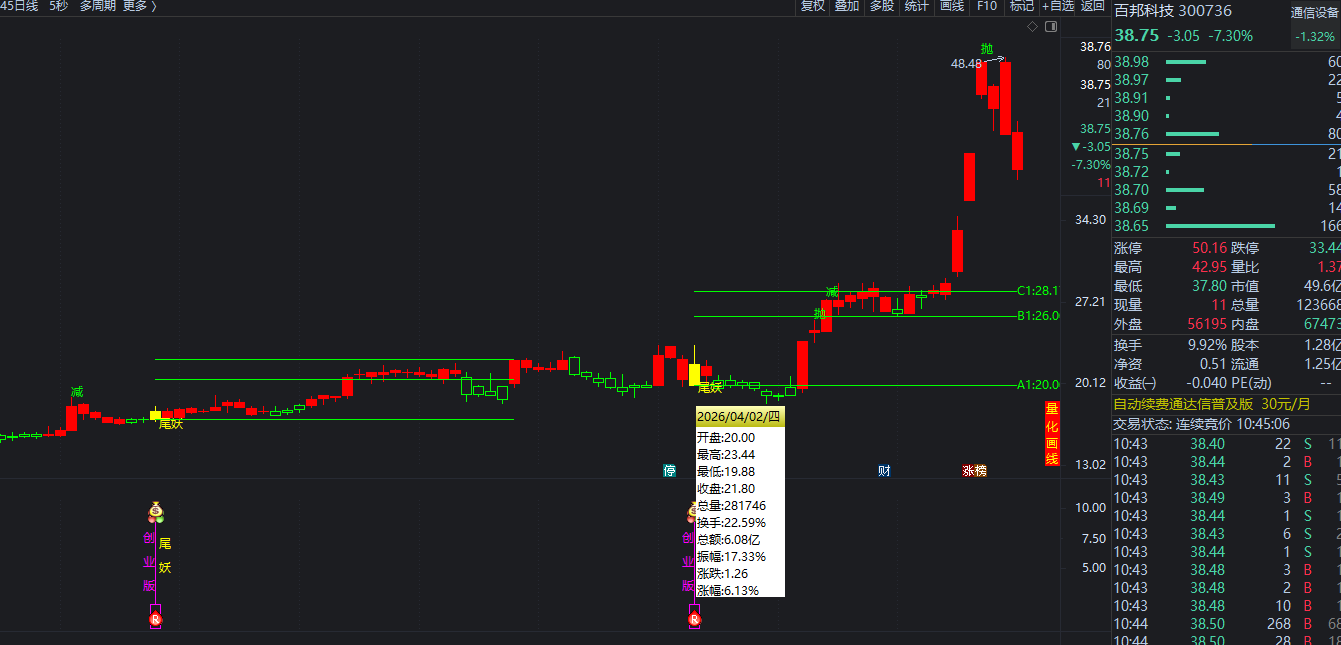
Task: Expand the 更多 periods menu
Action: (139, 6)
